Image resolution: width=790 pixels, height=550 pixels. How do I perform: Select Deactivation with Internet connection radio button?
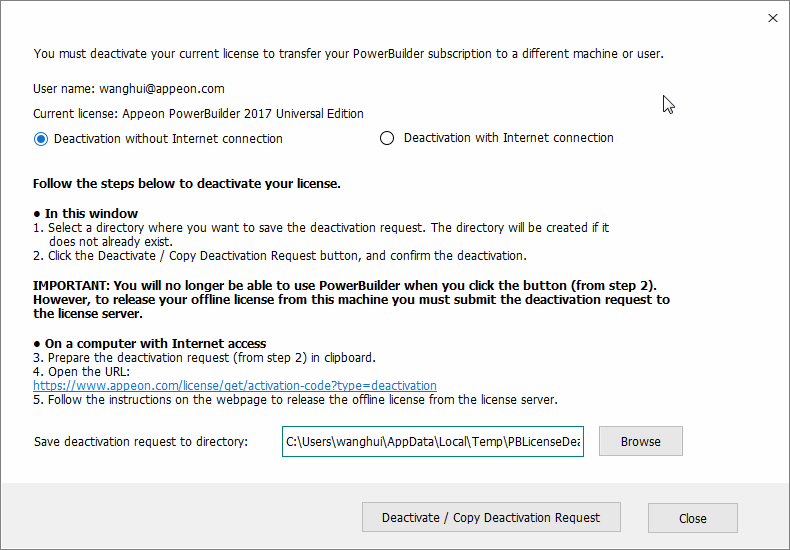[387, 138]
